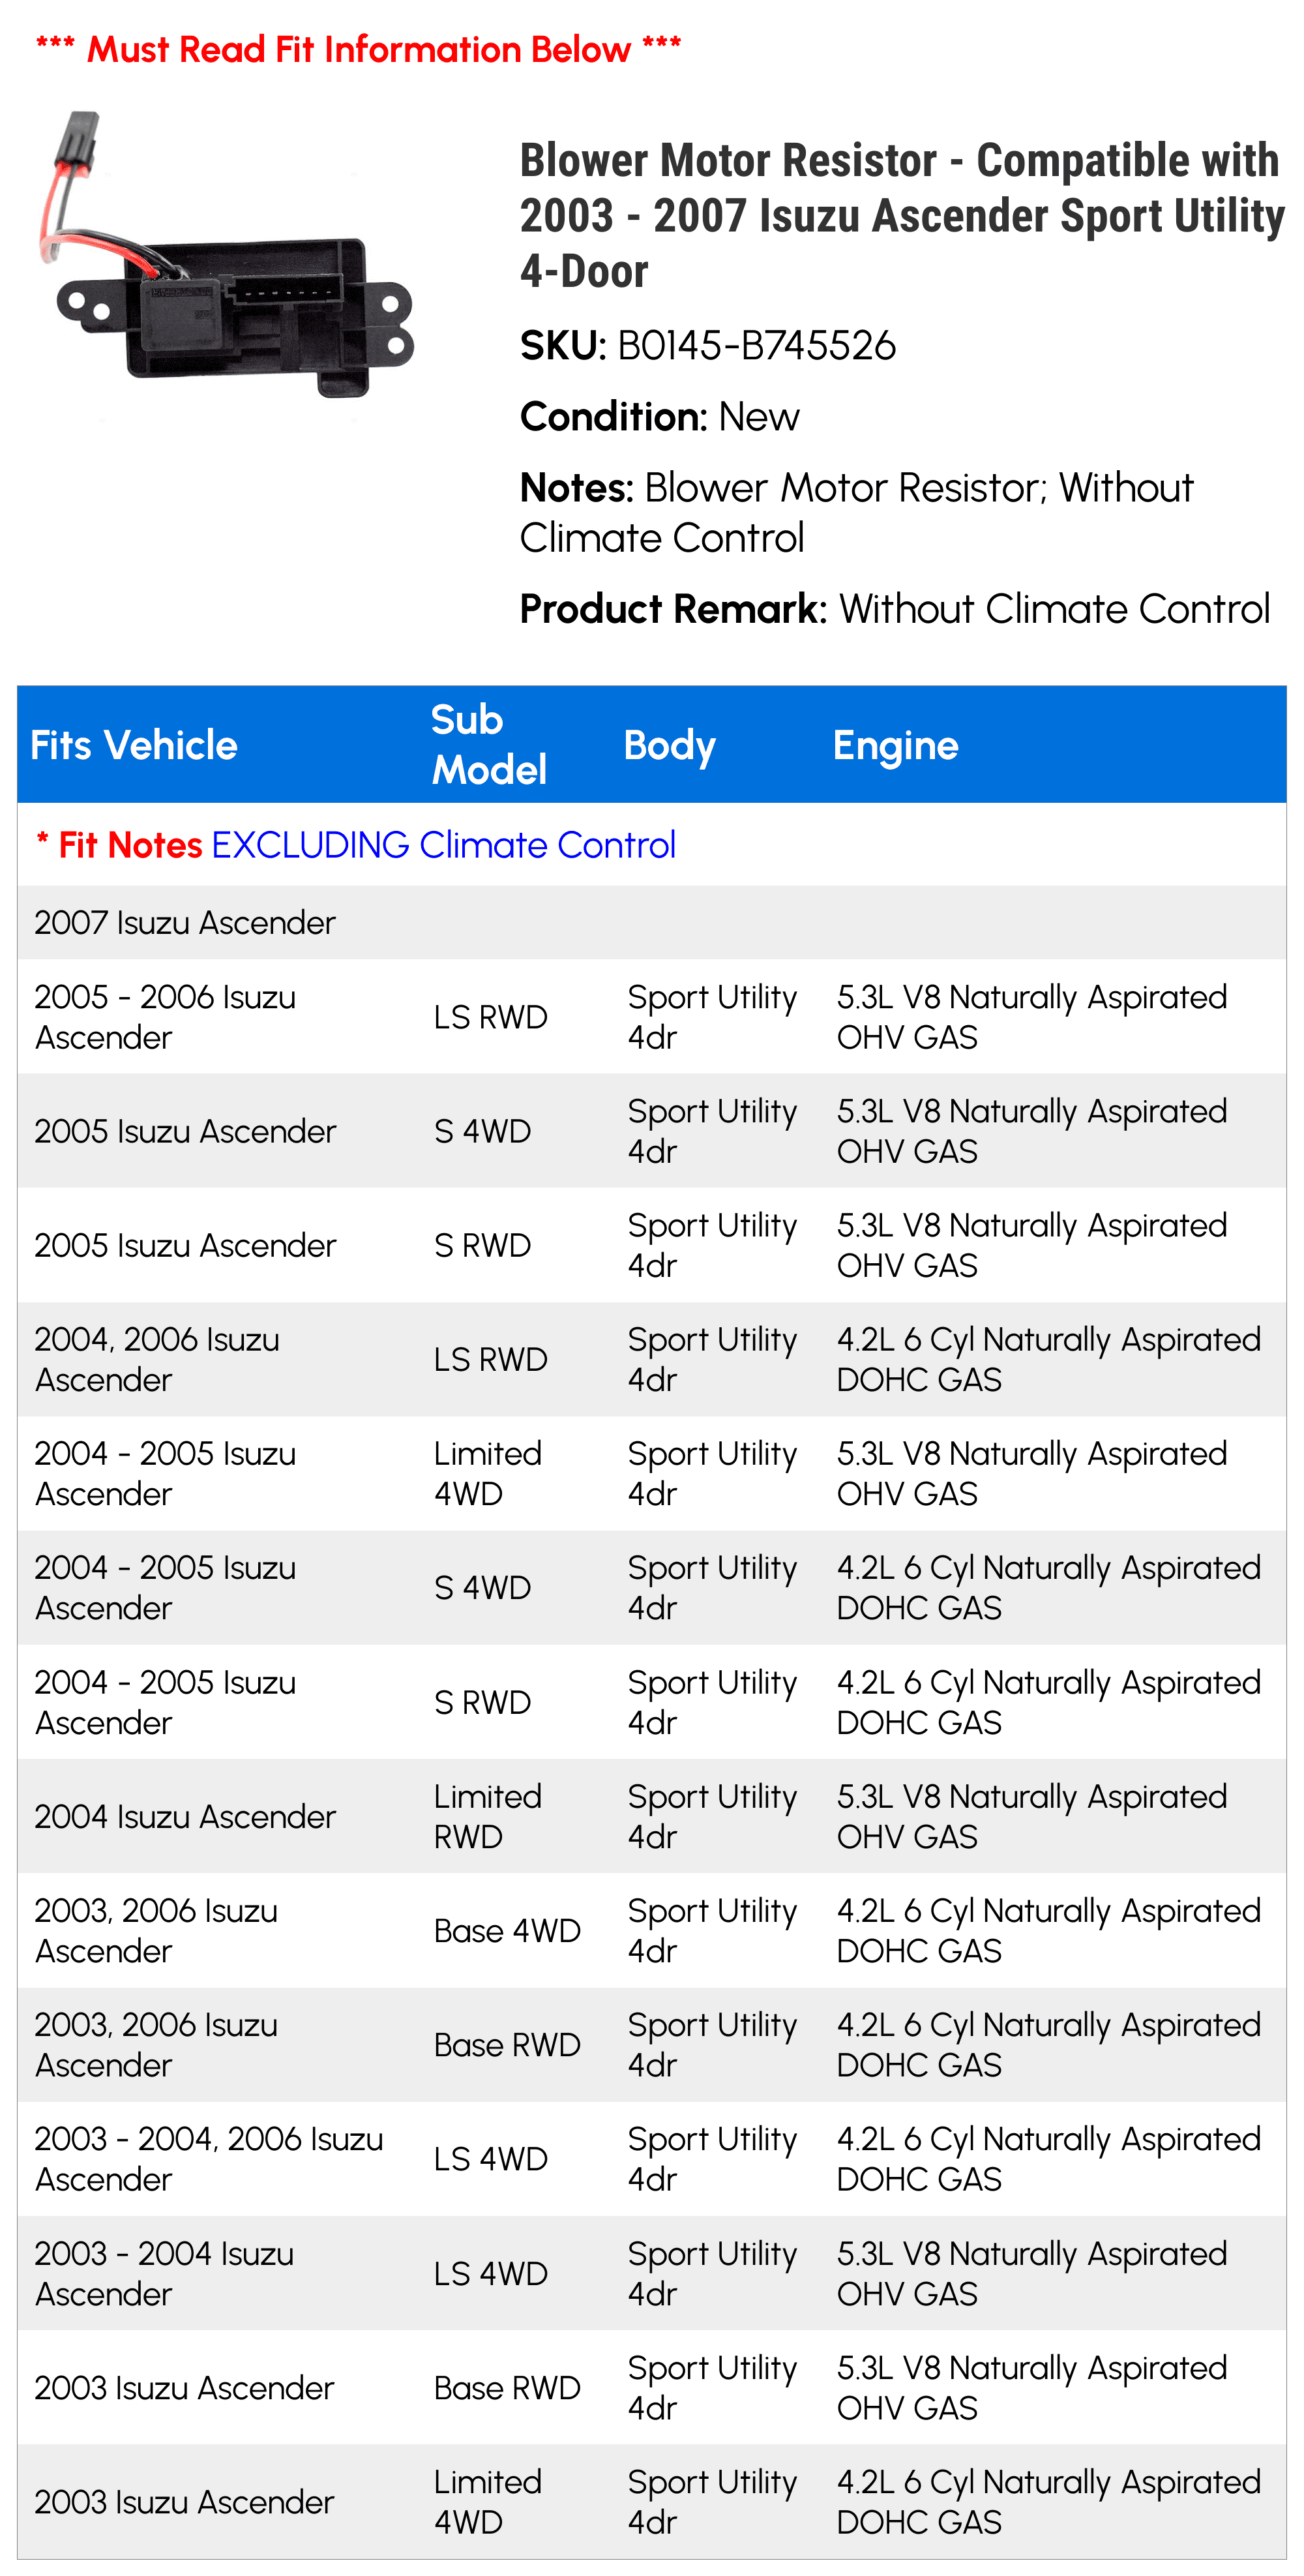Select the 2003 - 2004, 2006 LS 4WD row
Screen dimensions: 1304x2576
[652, 2159]
